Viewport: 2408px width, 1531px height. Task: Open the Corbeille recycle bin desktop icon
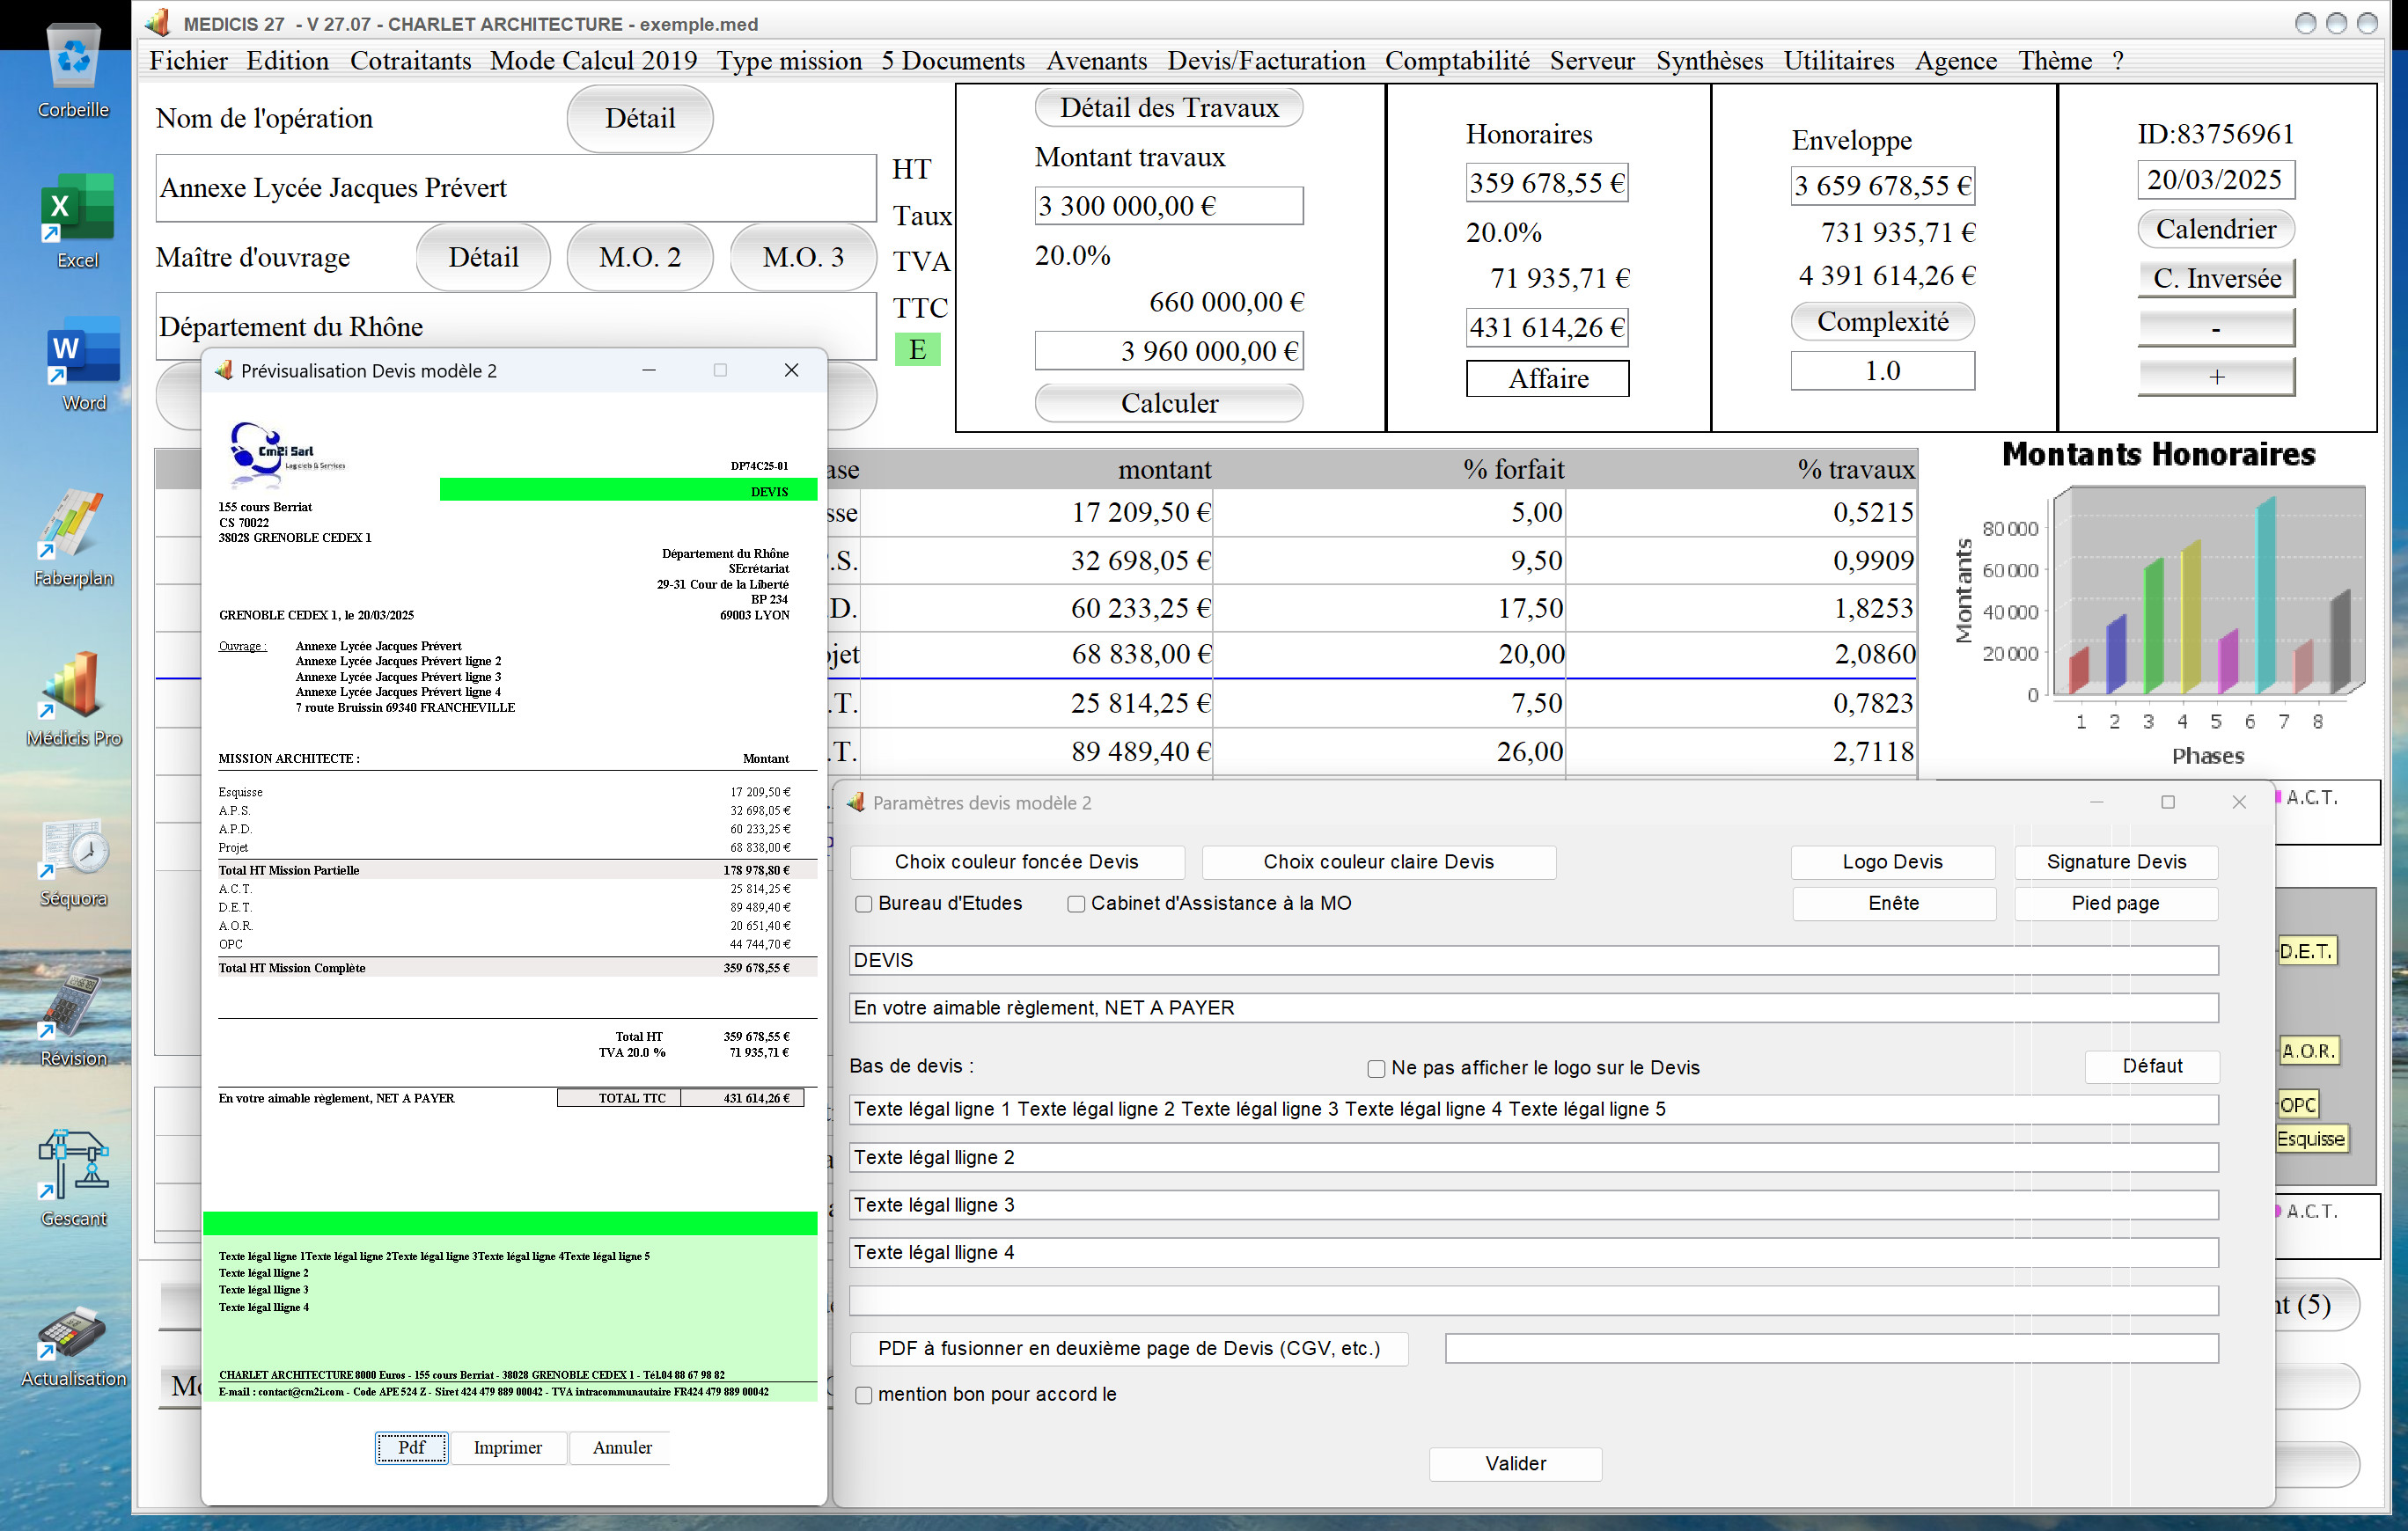point(73,70)
